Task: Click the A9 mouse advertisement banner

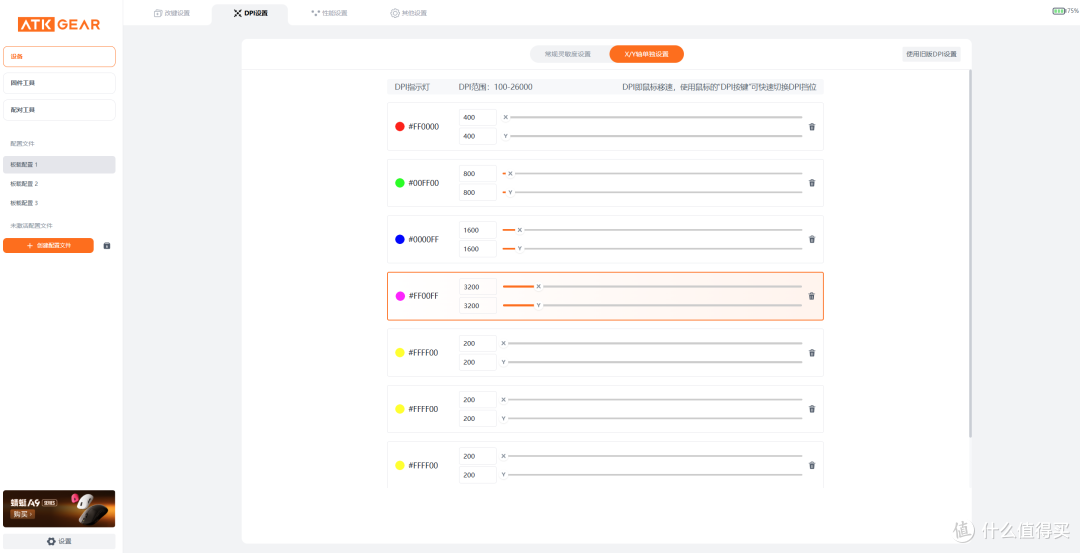Action: [59, 509]
